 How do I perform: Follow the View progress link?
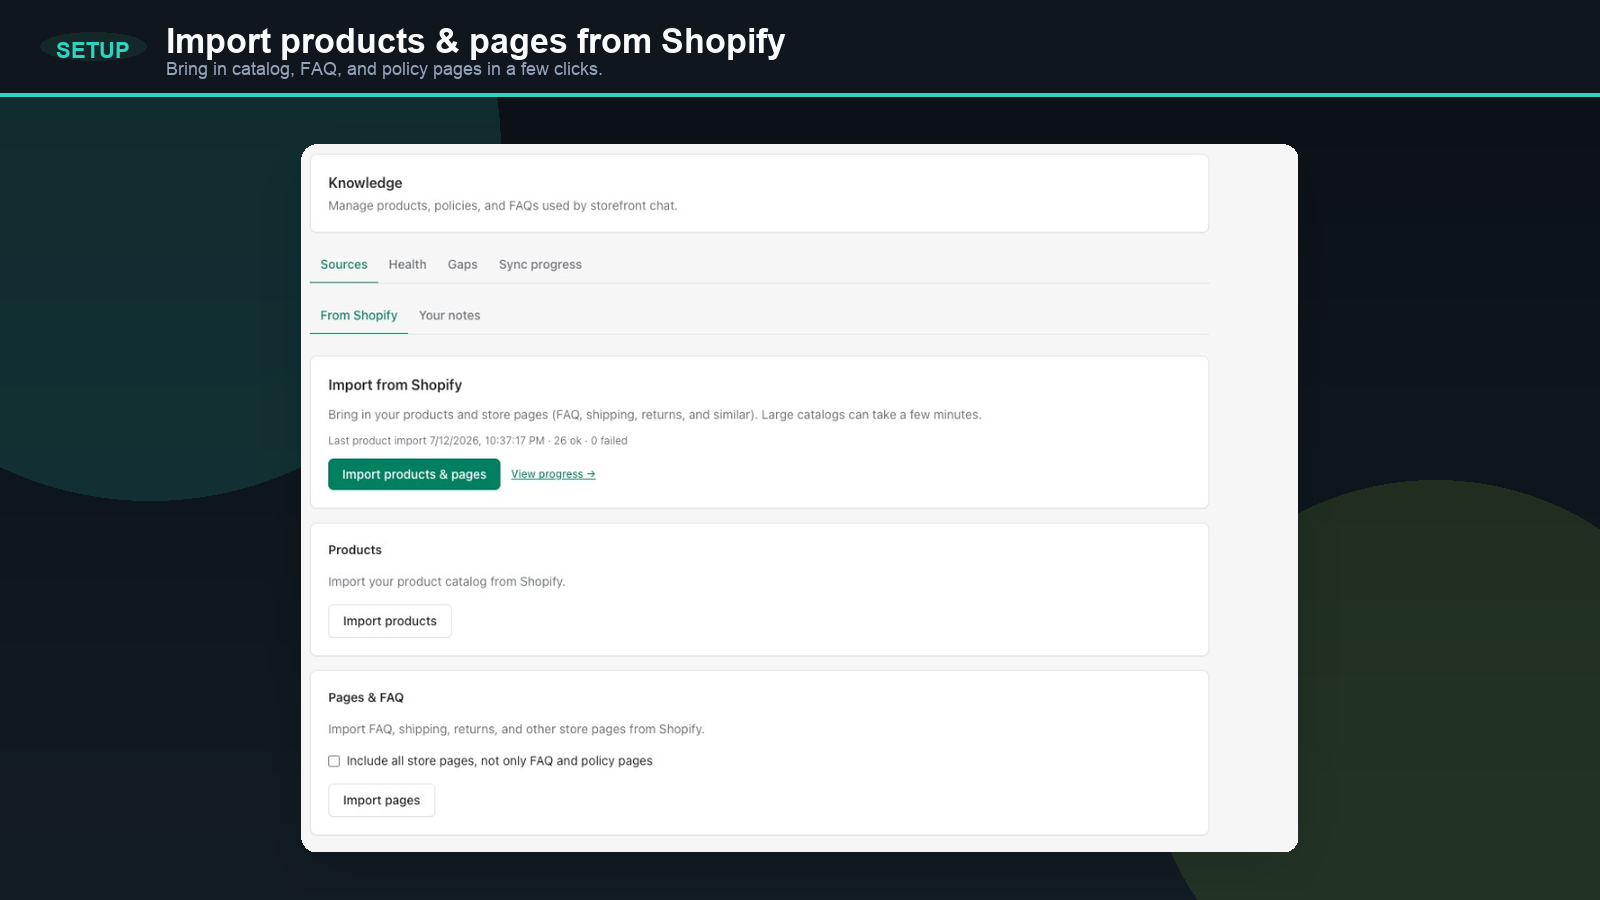coord(553,475)
